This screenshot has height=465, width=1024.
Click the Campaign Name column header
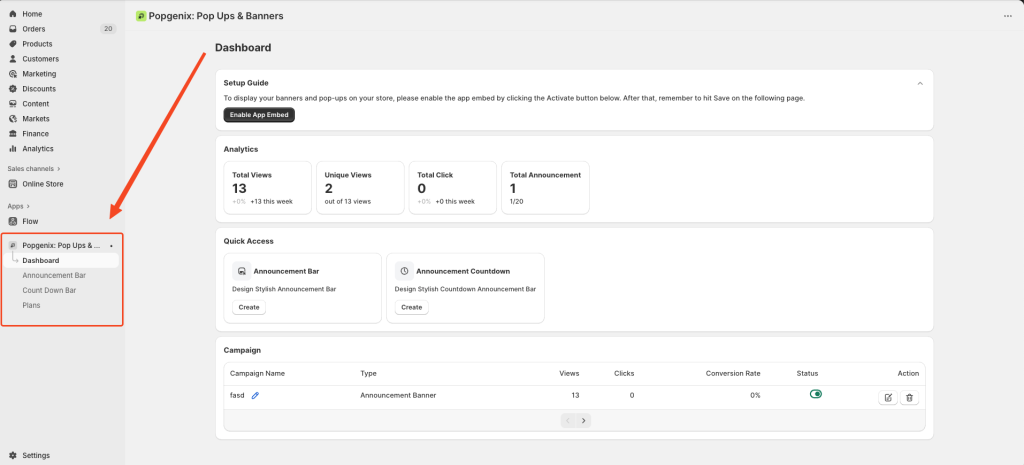click(257, 374)
